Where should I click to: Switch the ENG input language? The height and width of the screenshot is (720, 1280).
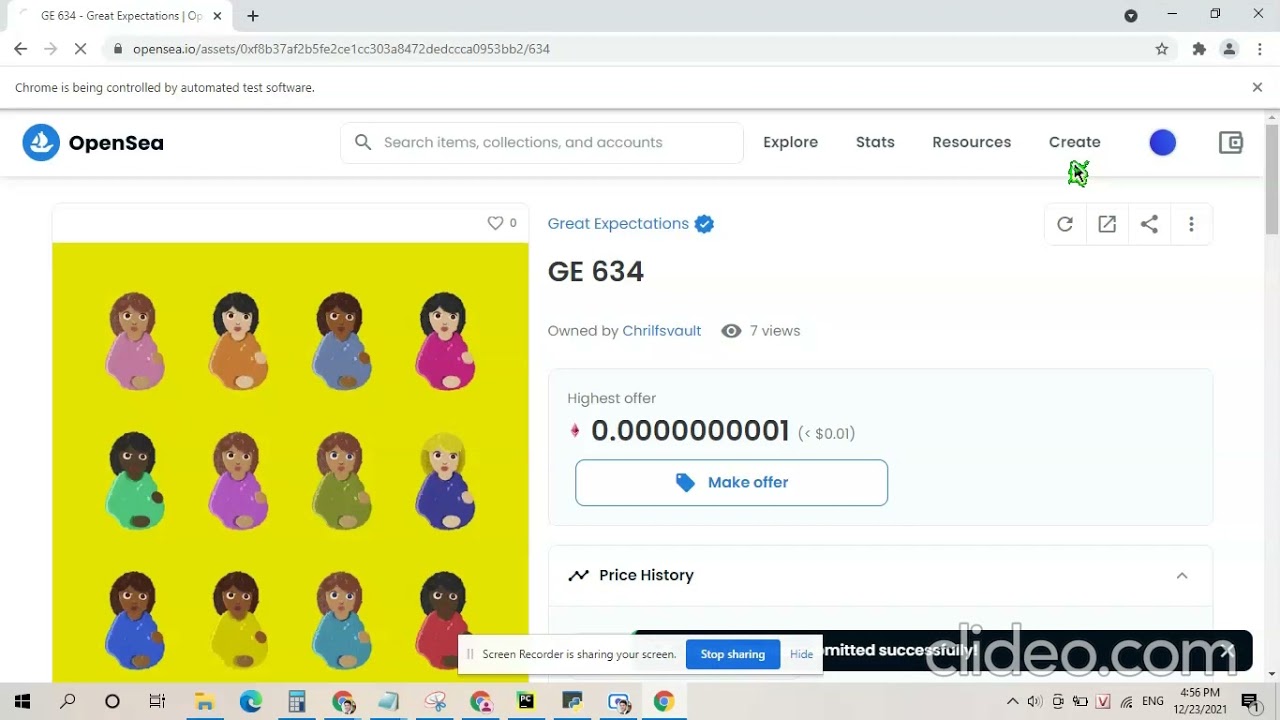coord(1153,701)
